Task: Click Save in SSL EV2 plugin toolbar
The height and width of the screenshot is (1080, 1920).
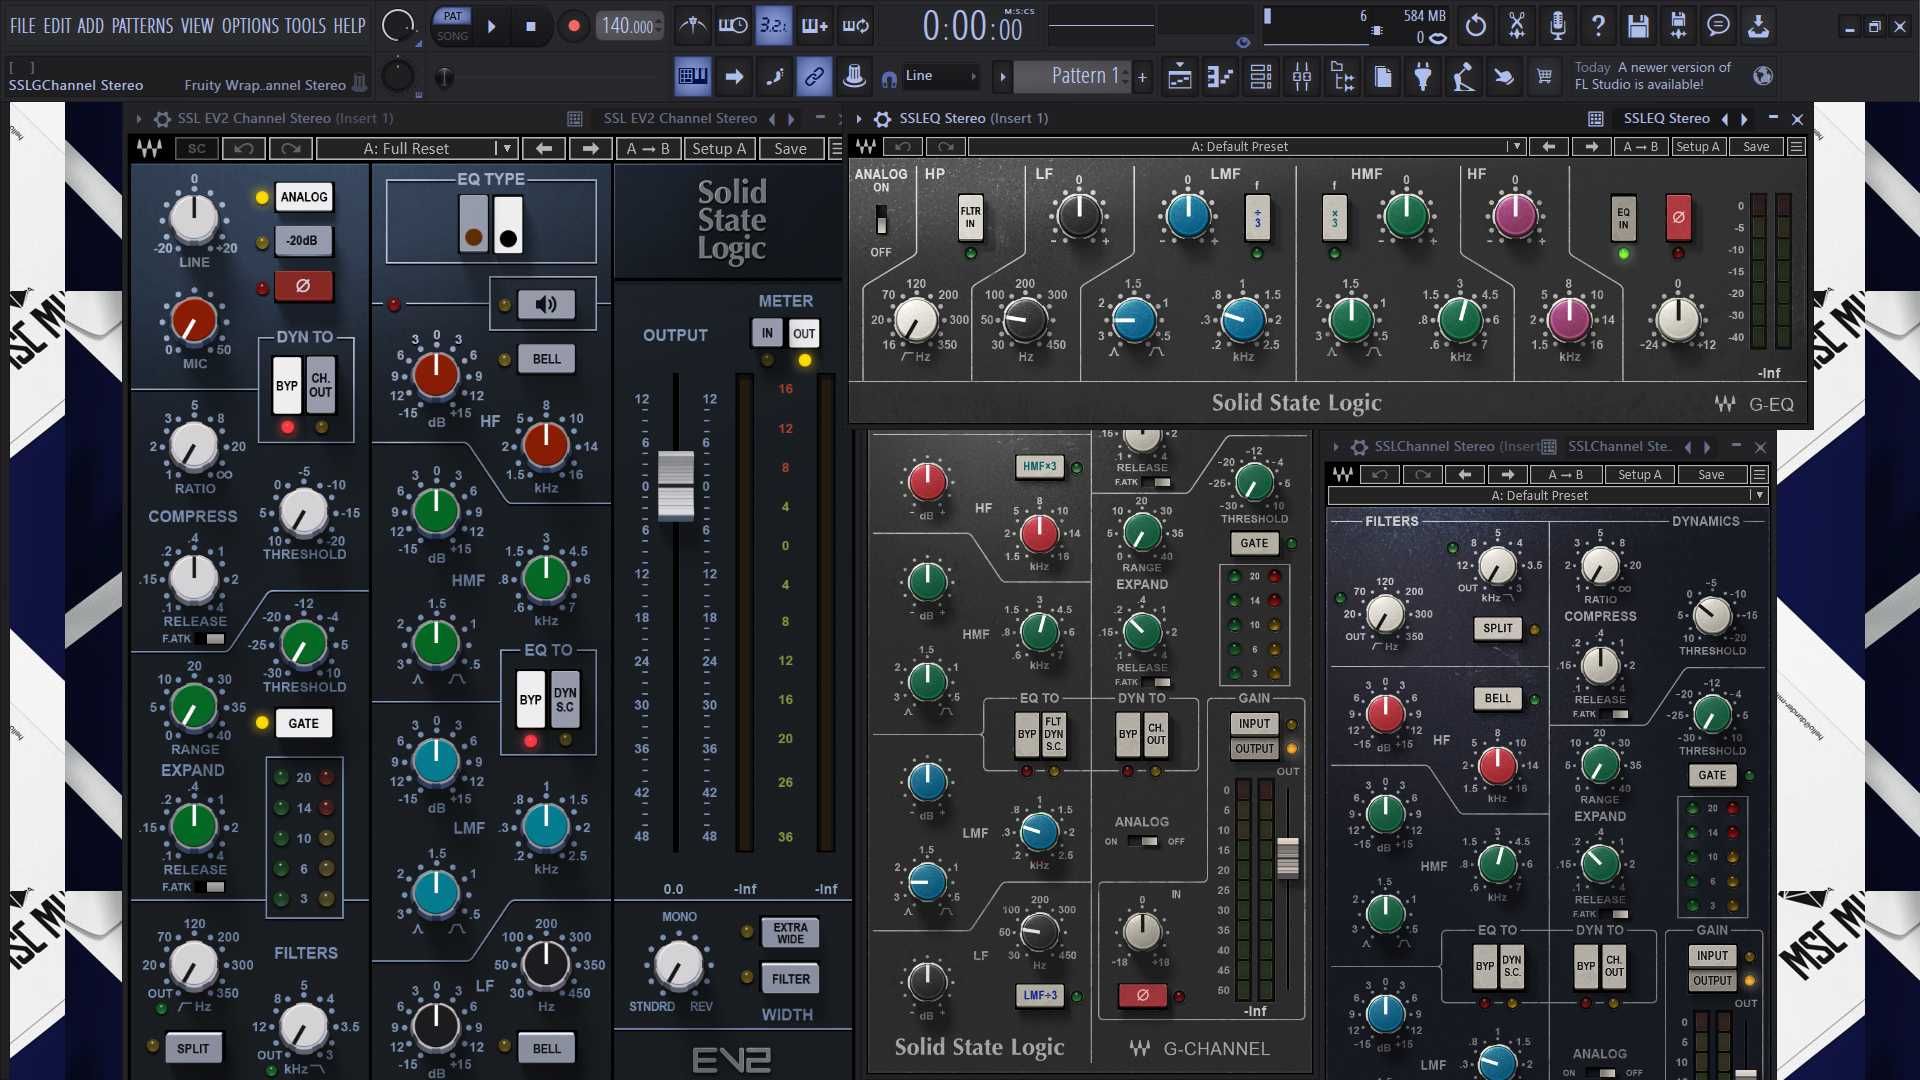Action: pyautogui.click(x=790, y=149)
